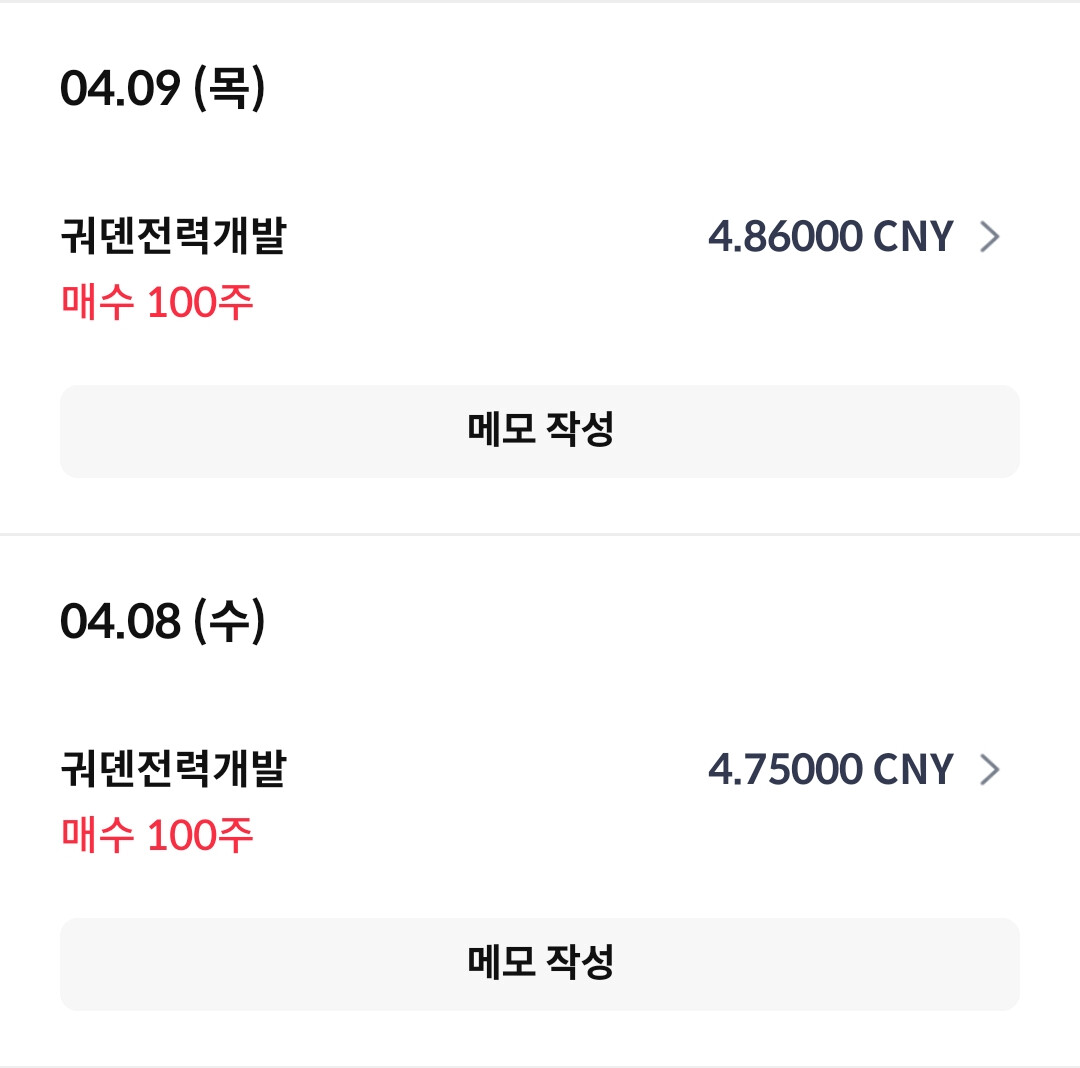Screen dimensions: 1080x1068
Task: Click the 4.75000 CNY price
Action: (x=785, y=769)
